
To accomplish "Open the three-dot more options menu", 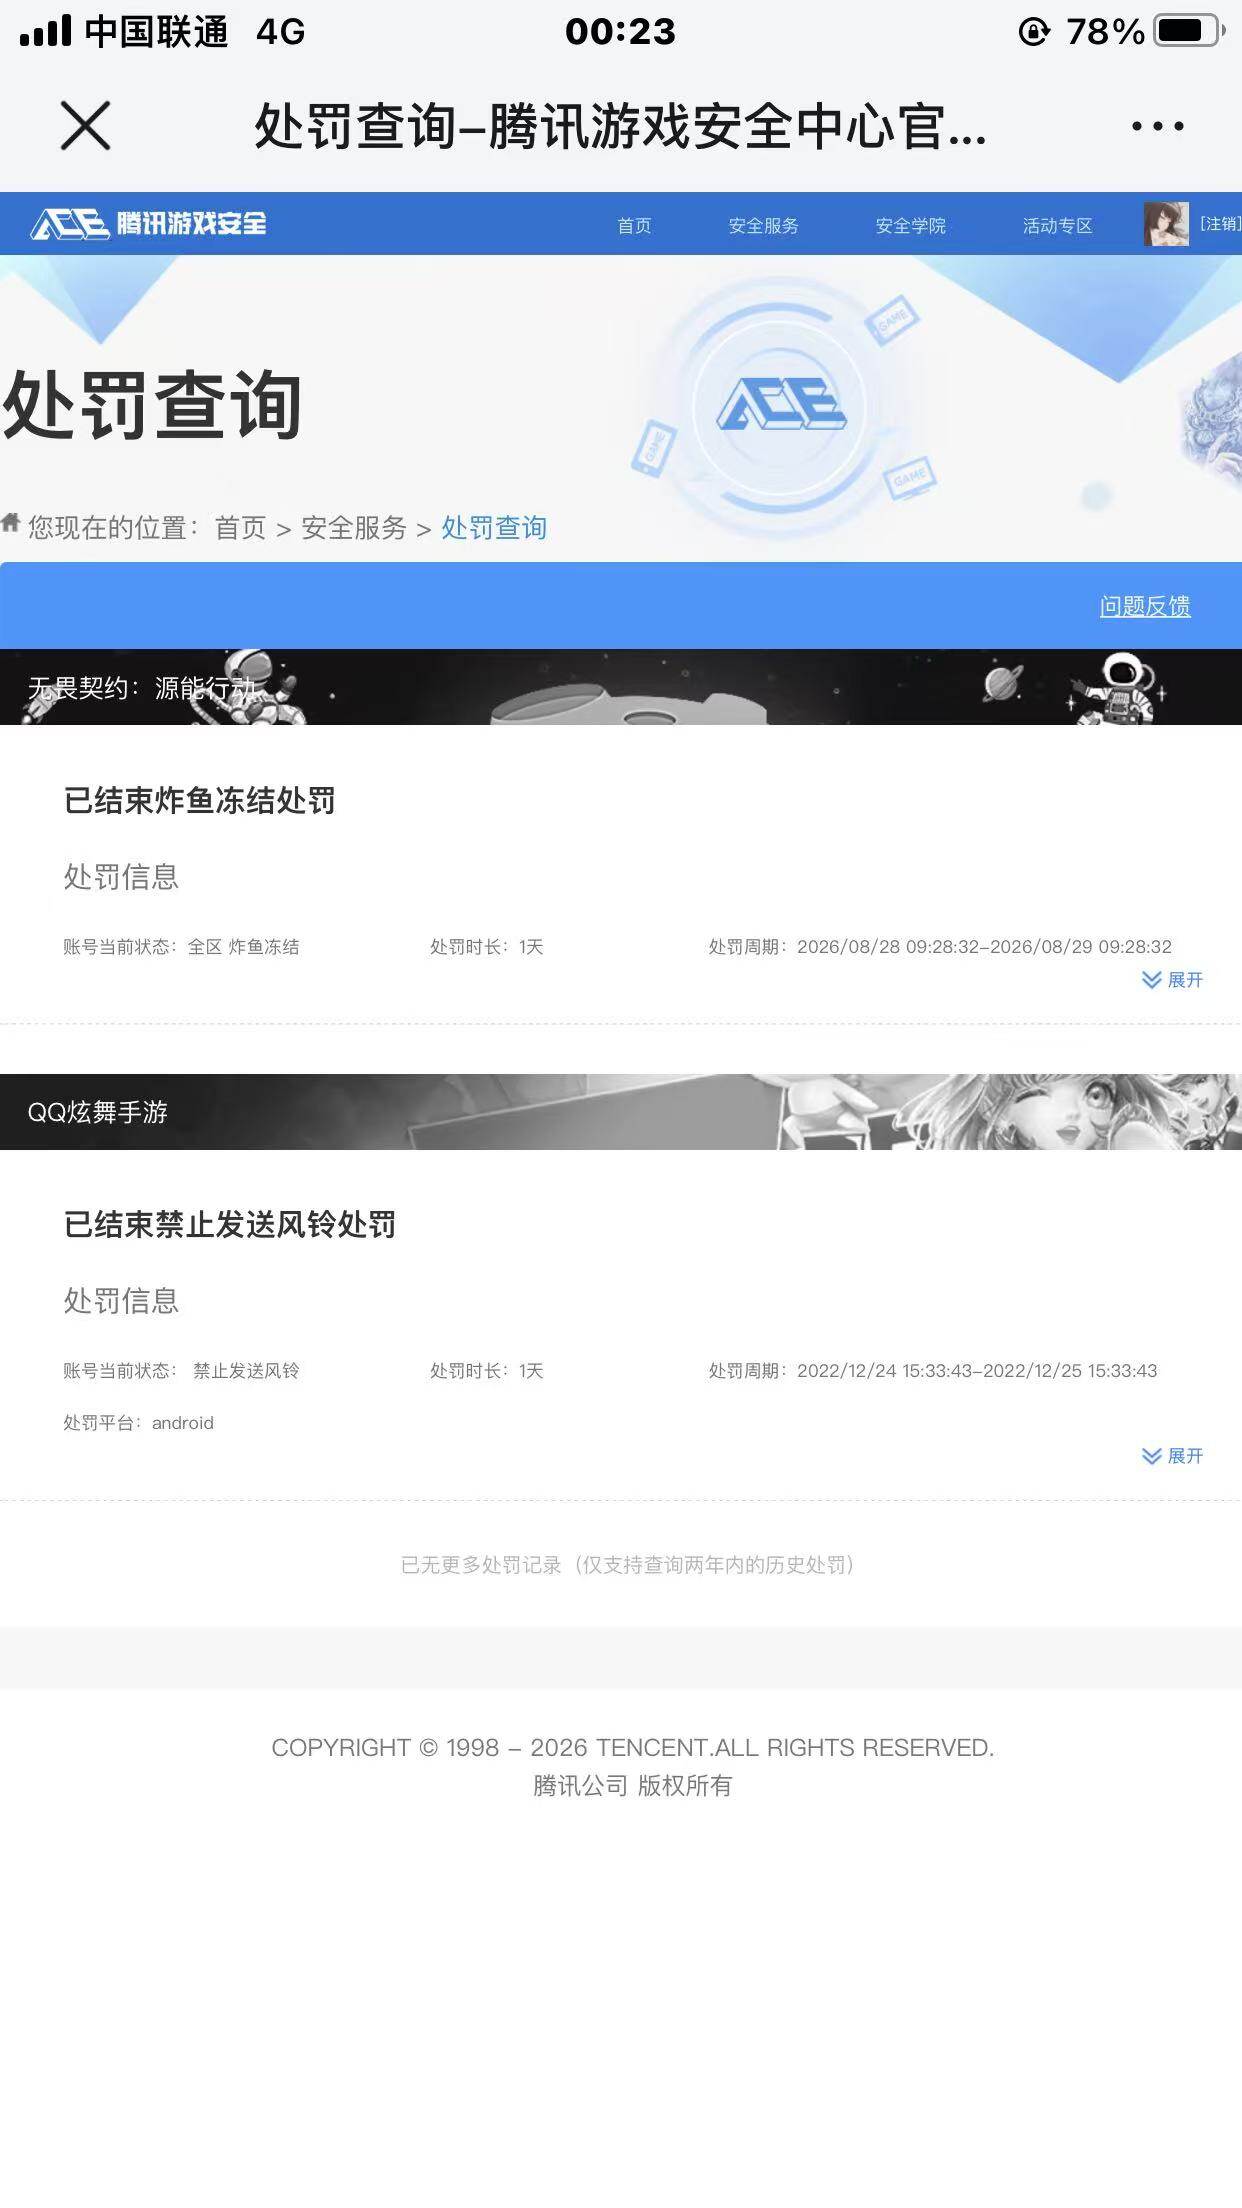I will tap(1157, 126).
